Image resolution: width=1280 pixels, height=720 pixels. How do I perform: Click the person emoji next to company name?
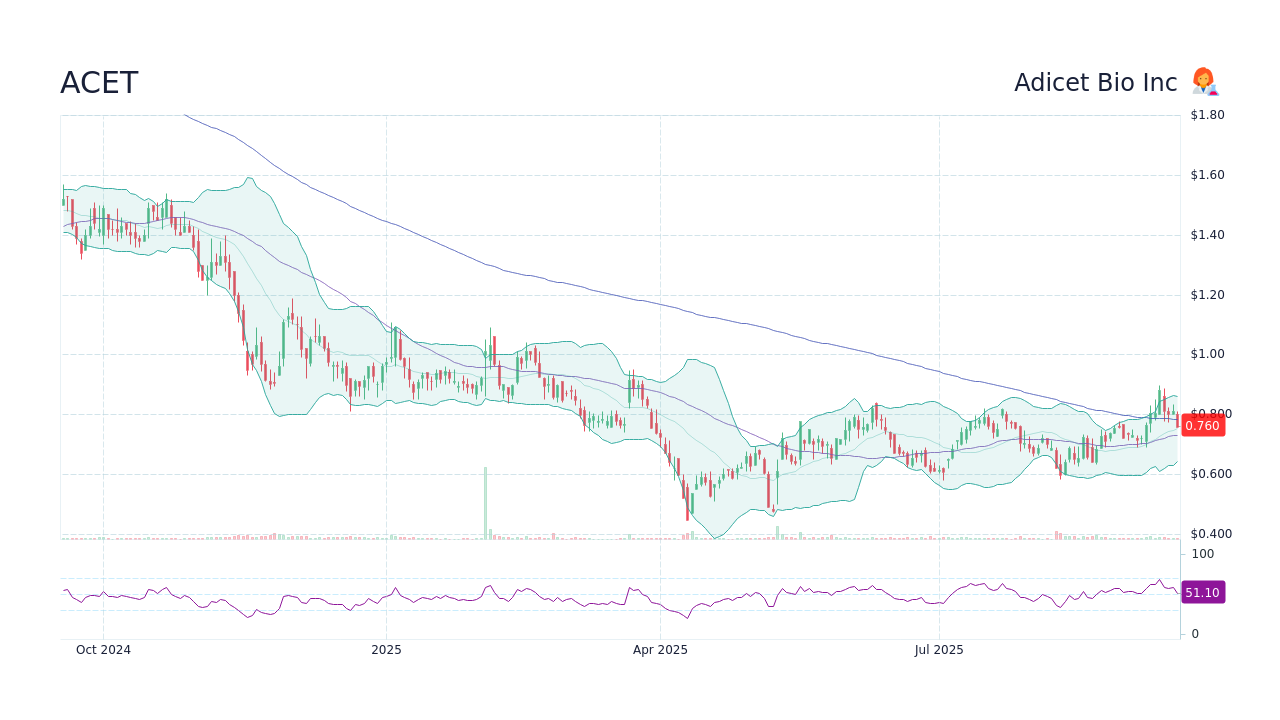pyautogui.click(x=1204, y=82)
